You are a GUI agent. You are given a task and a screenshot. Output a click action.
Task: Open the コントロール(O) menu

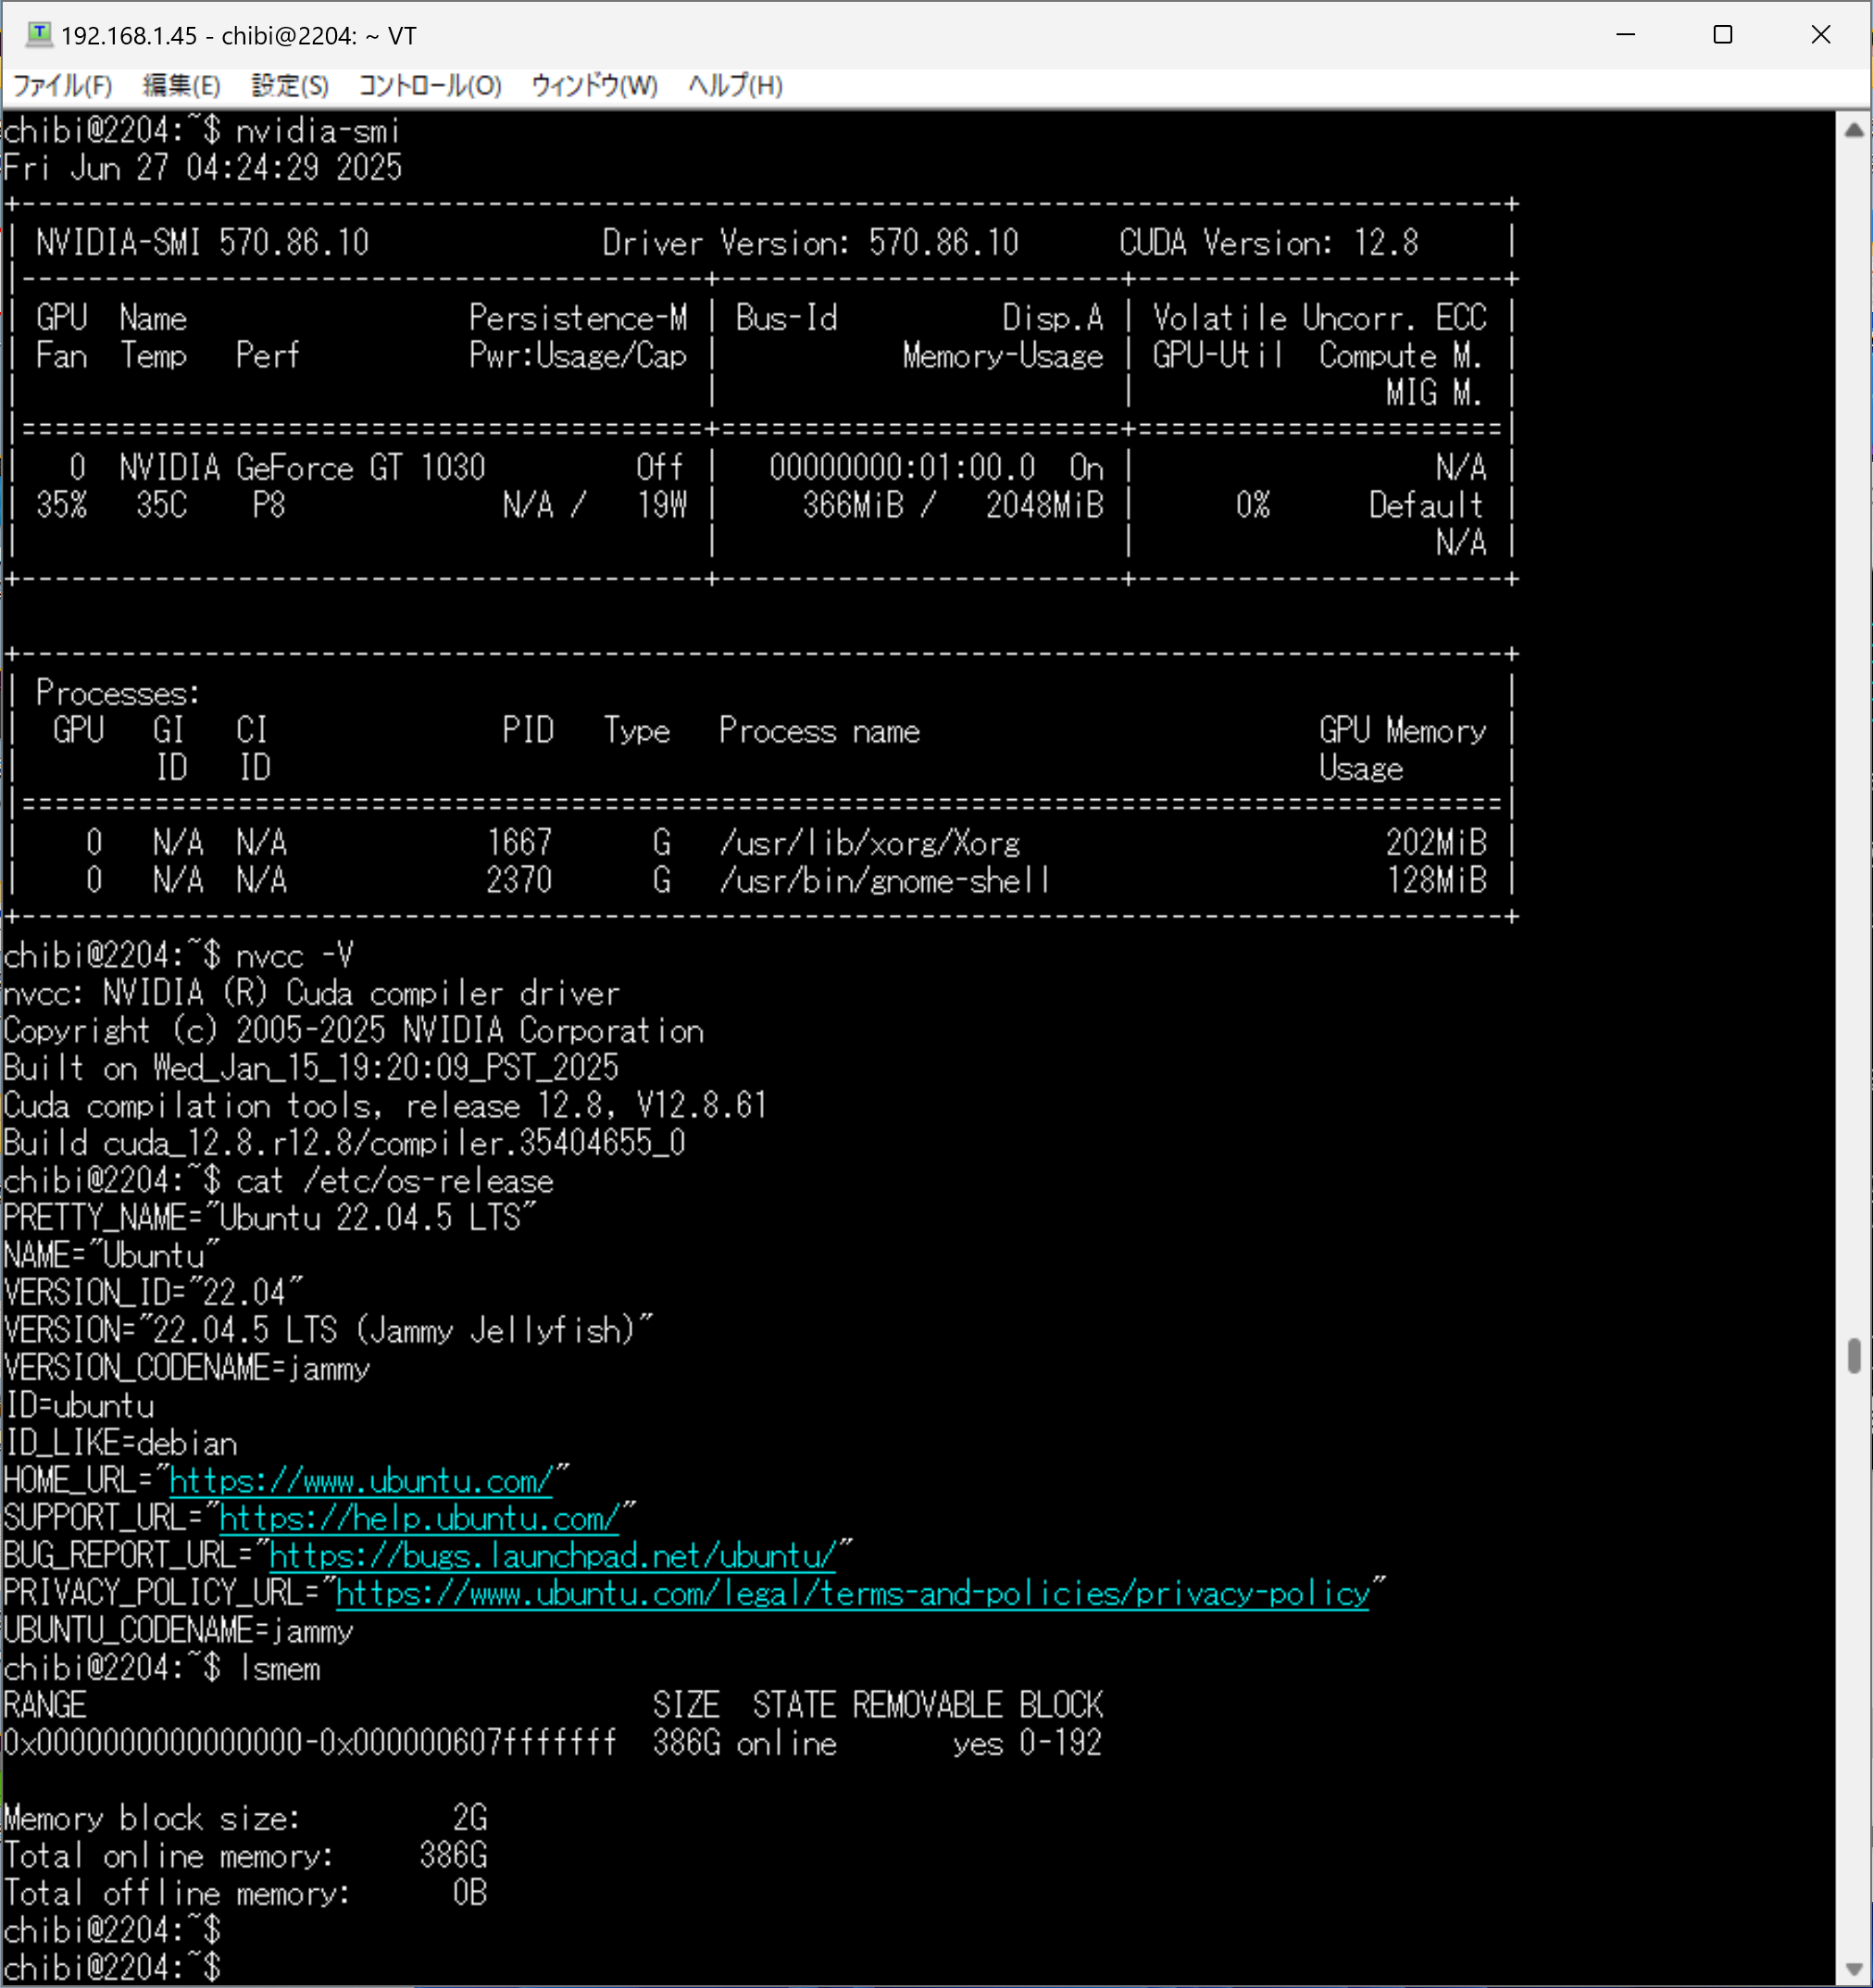430,86
